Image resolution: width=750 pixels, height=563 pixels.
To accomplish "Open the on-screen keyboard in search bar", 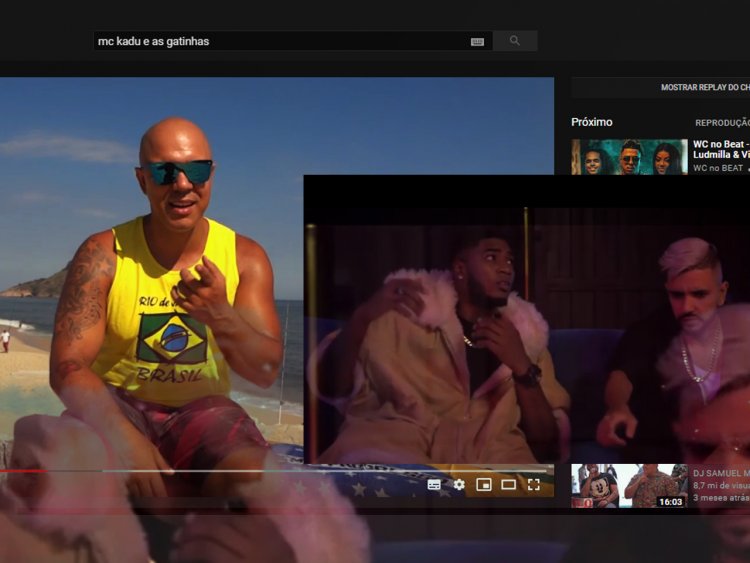I will [x=477, y=41].
